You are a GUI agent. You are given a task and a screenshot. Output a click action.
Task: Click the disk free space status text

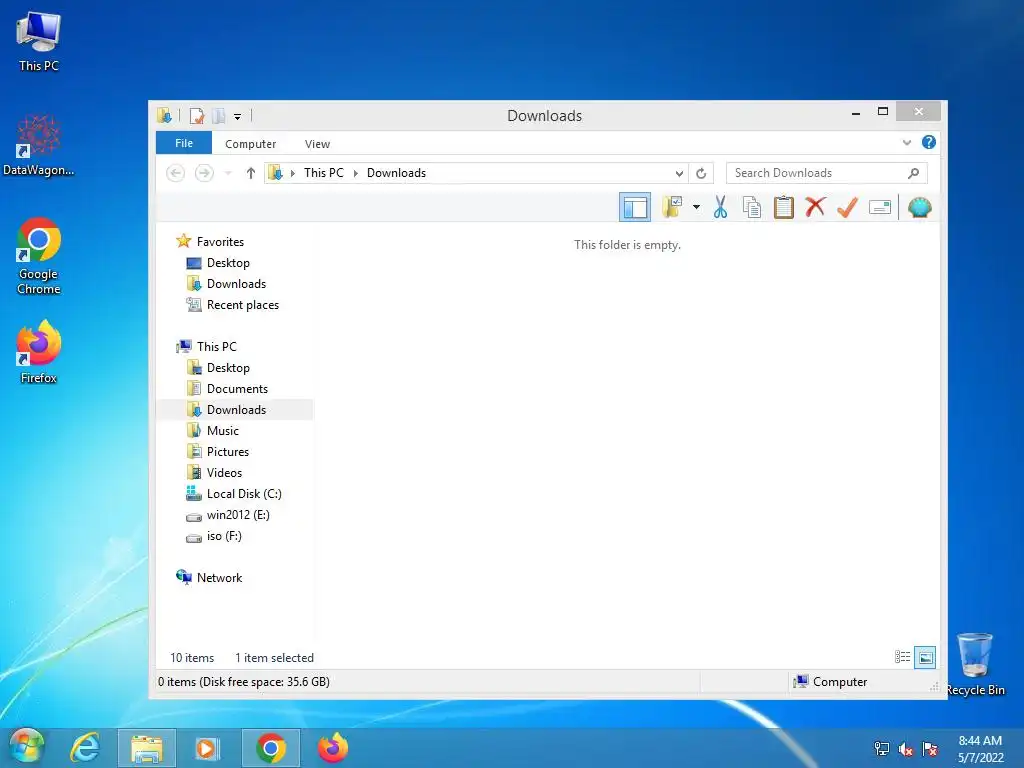244,682
